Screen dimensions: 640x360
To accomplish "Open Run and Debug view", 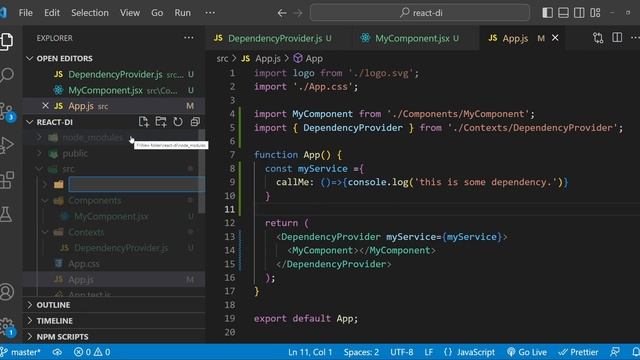I will click(x=7, y=145).
